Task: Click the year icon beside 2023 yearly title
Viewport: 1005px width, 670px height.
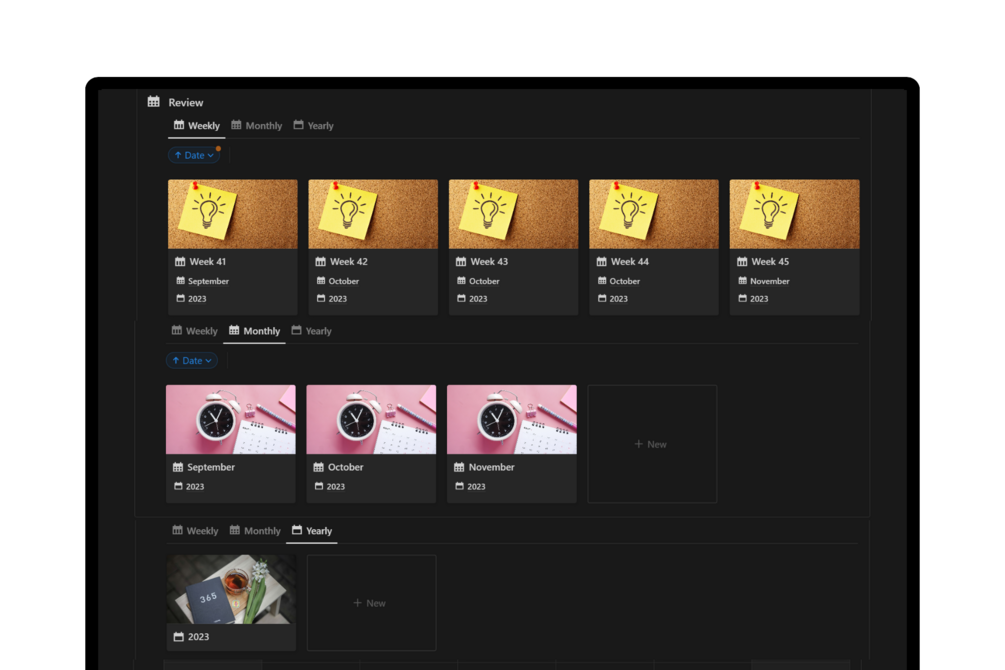Action: click(x=179, y=637)
